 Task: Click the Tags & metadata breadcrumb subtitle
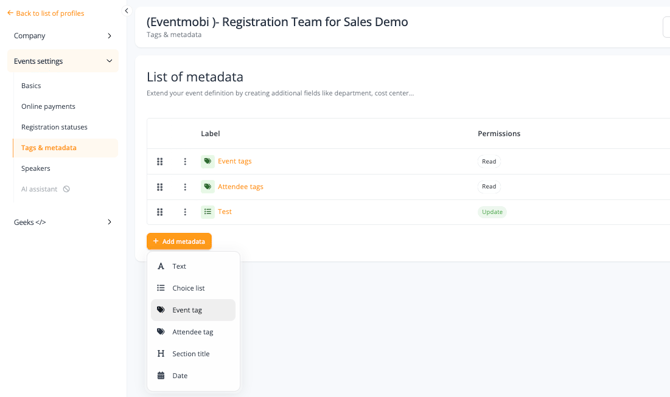click(174, 35)
